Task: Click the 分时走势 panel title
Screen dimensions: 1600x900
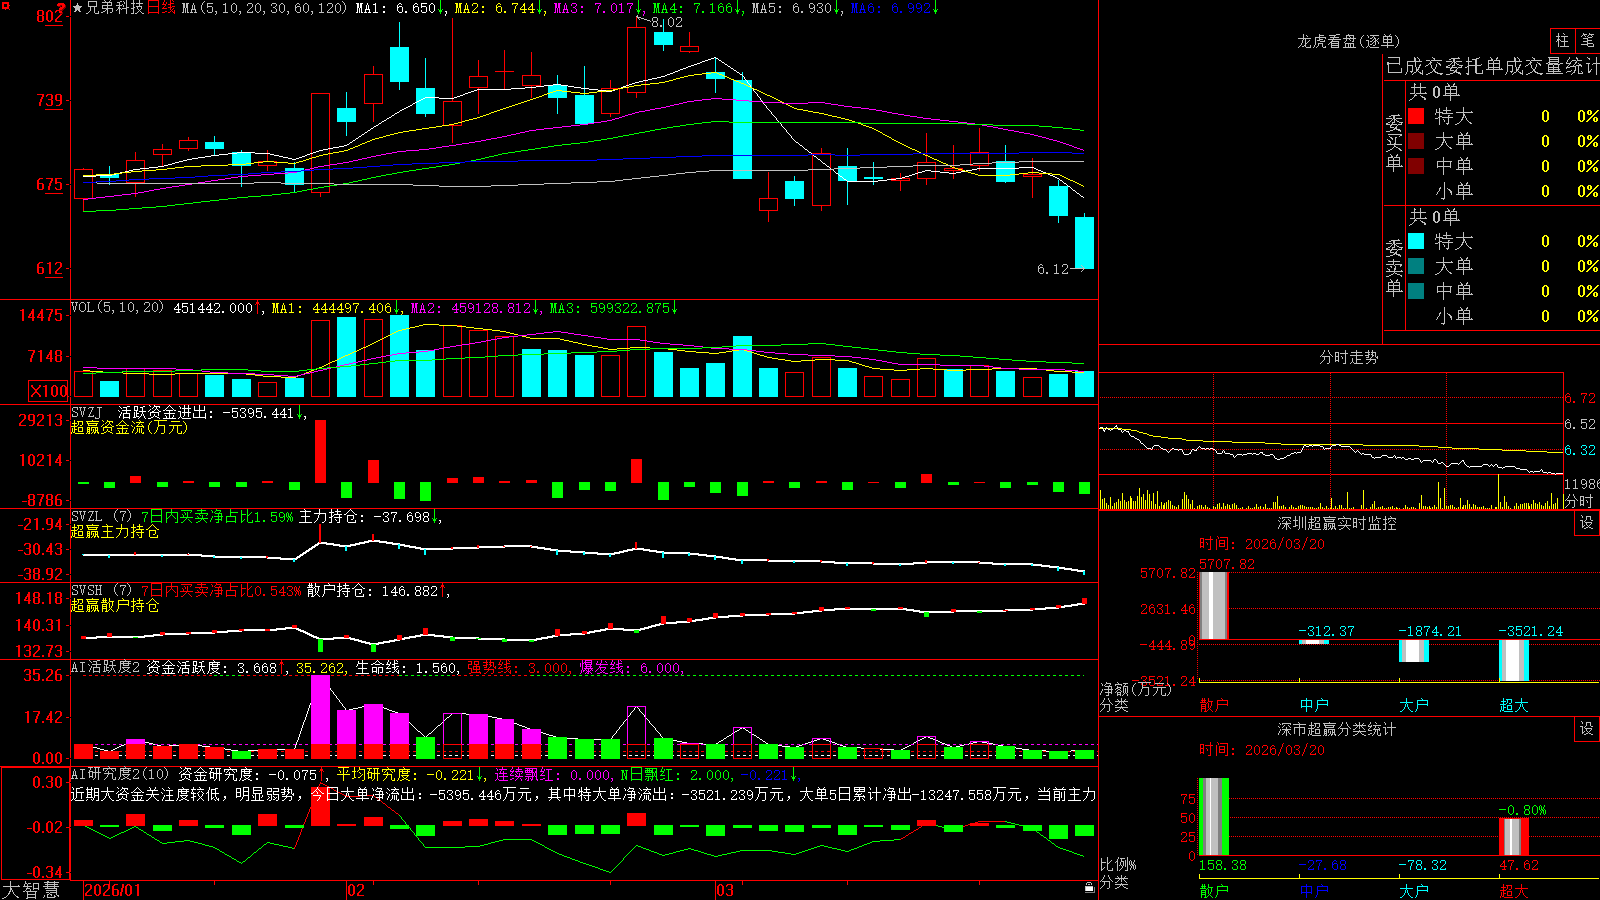Action: tap(1349, 357)
